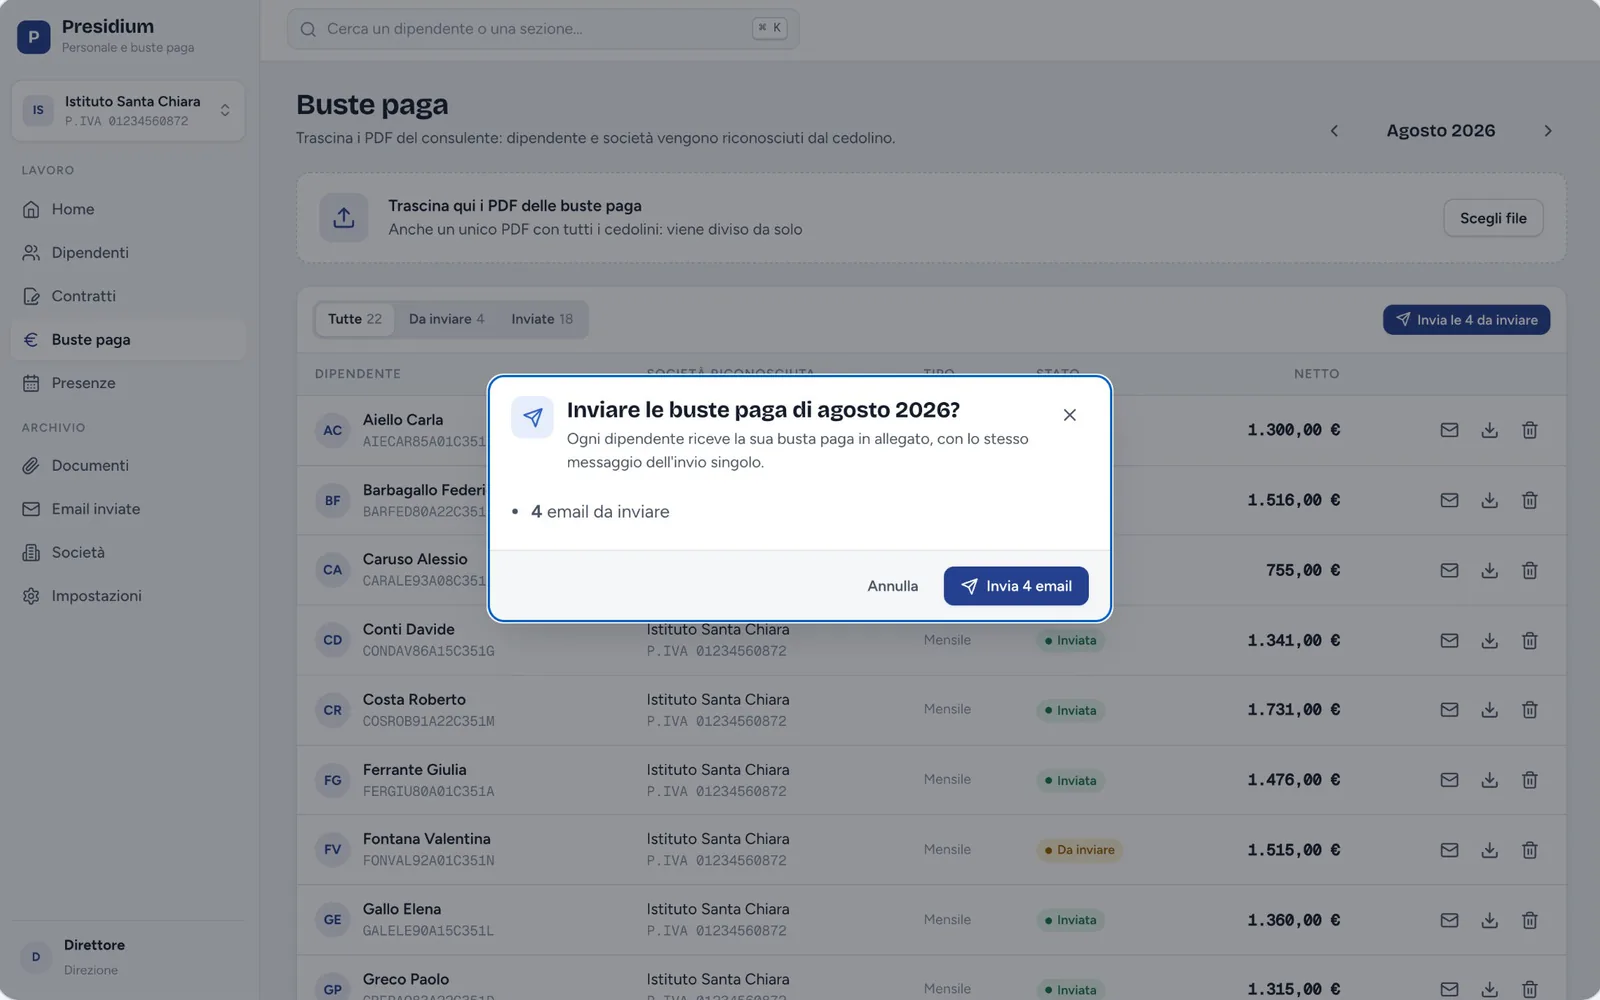Select the Tutte 22 tab
1600x1000 pixels.
pos(355,319)
